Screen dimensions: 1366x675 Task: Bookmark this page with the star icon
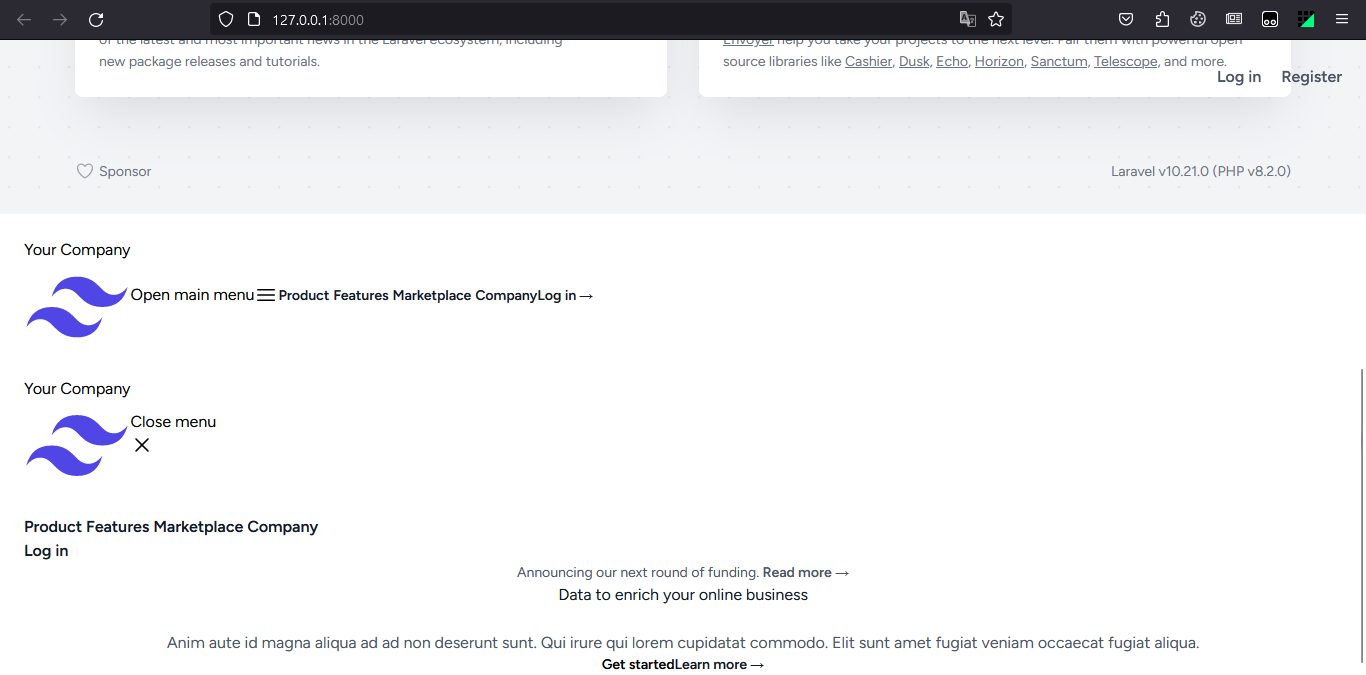click(996, 19)
